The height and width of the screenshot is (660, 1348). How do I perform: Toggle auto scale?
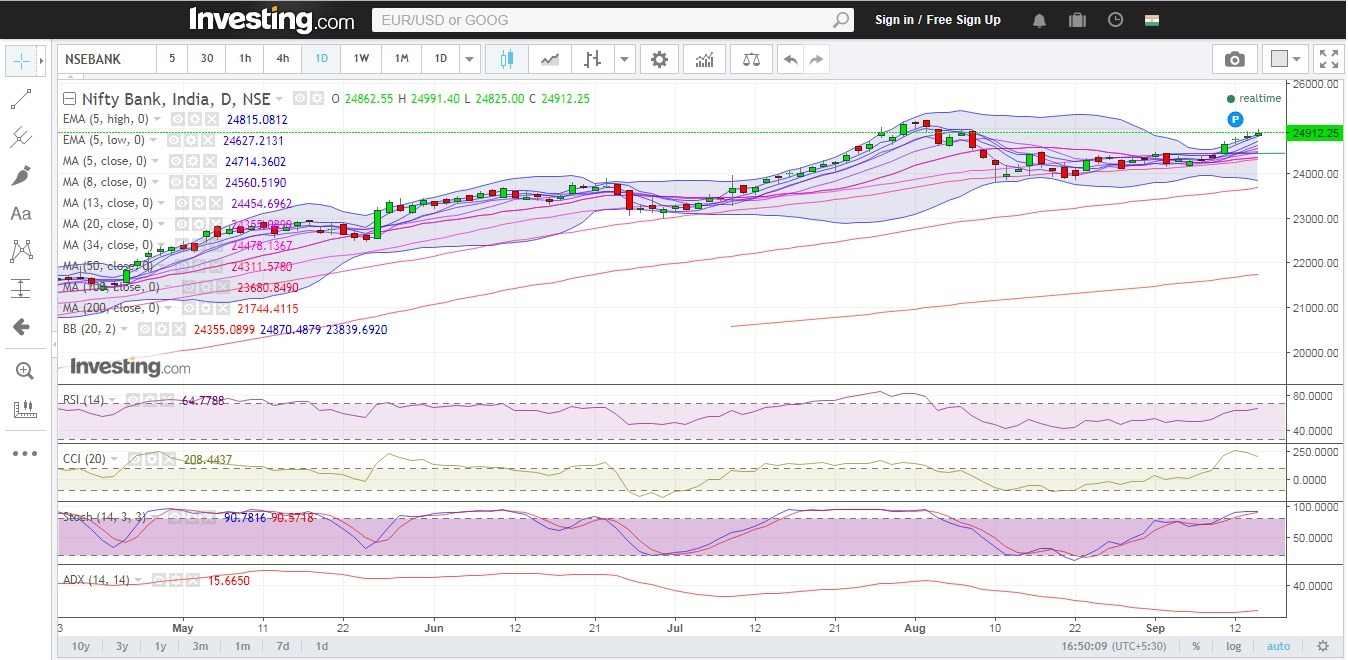click(1279, 646)
